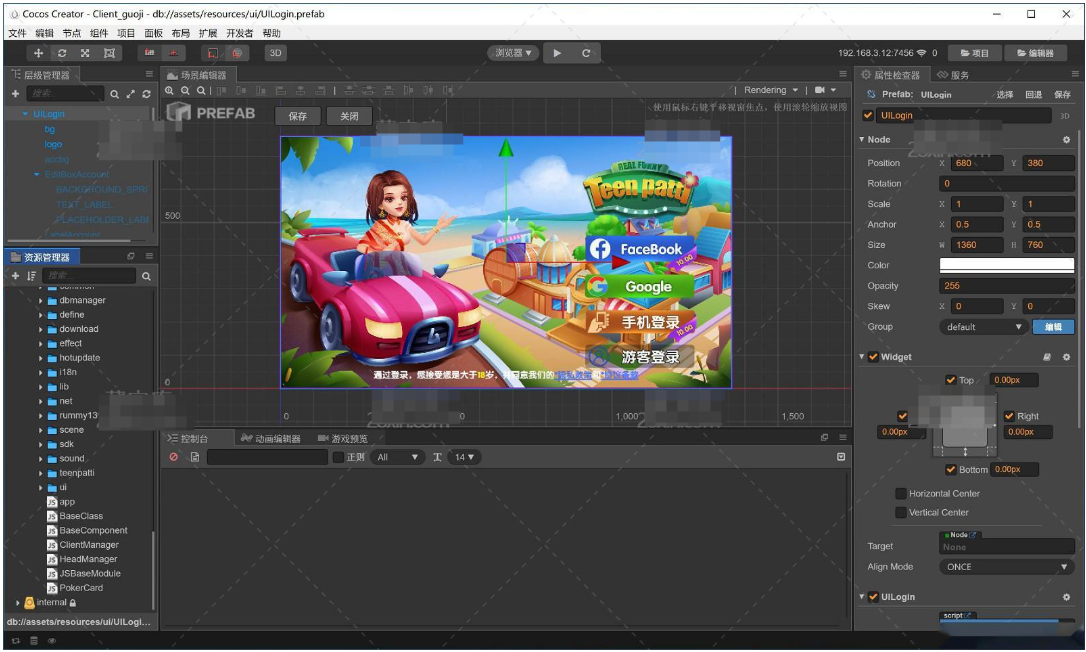Screen dimensions: 1086x652
Task: Click the 保存 button in scene editor
Action: click(x=298, y=116)
